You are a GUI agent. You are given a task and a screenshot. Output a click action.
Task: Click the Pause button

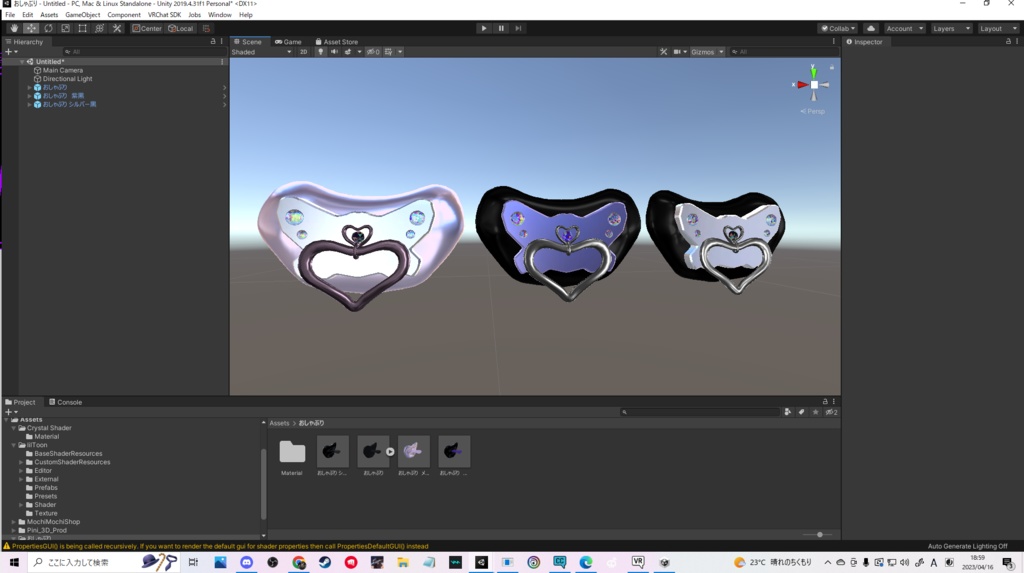tap(501, 28)
